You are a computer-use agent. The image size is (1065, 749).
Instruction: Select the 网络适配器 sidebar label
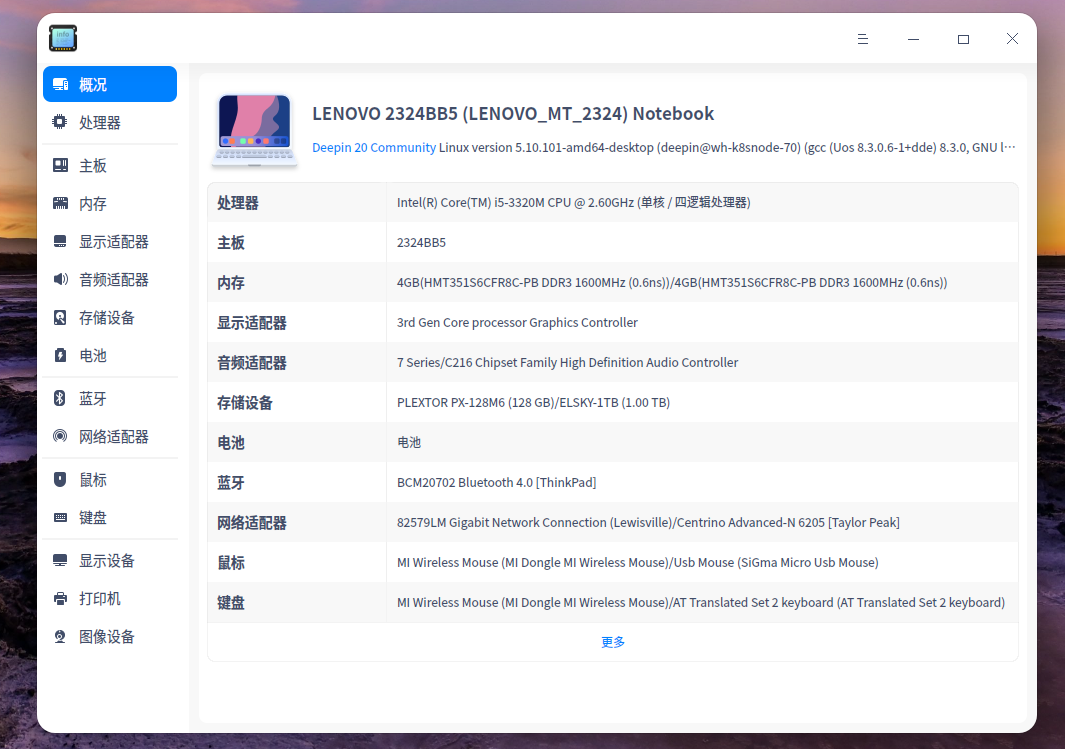coord(113,437)
